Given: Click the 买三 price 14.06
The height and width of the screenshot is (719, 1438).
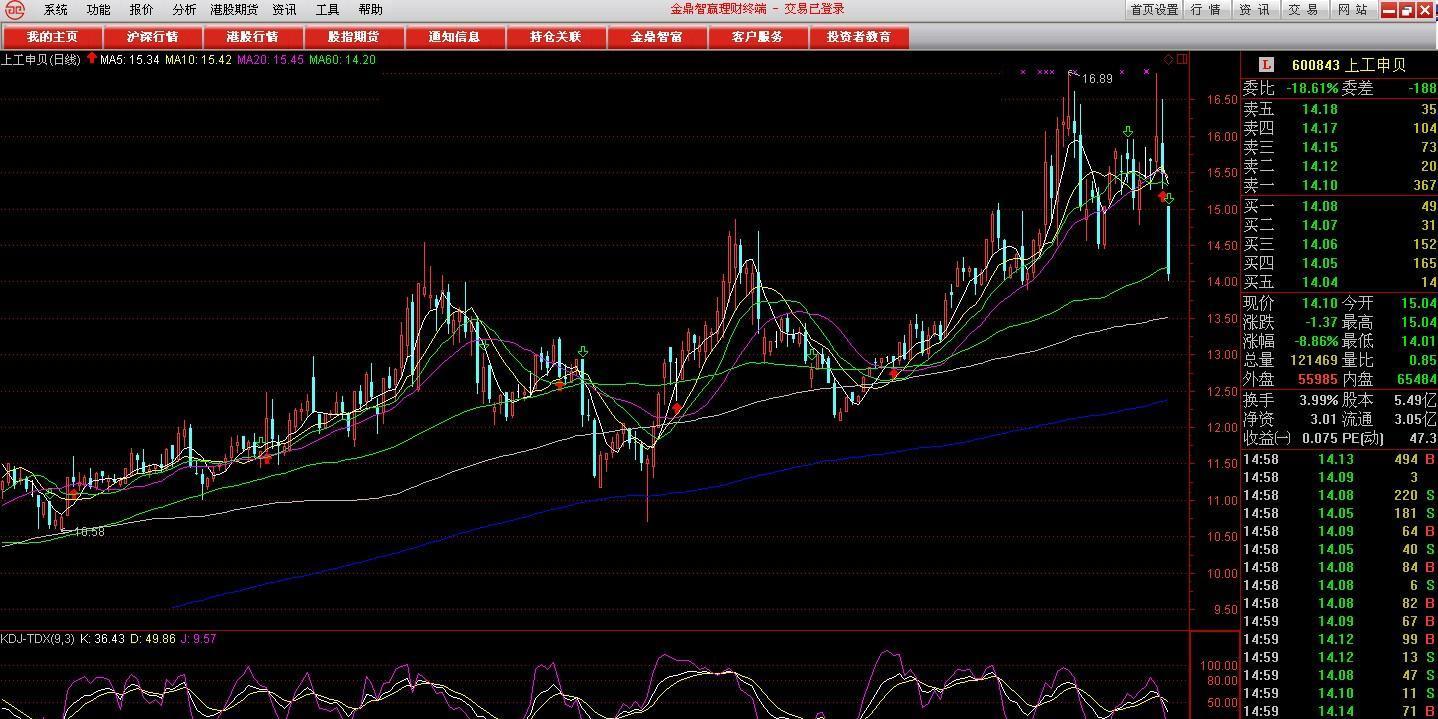Looking at the screenshot, I should click(x=1319, y=244).
